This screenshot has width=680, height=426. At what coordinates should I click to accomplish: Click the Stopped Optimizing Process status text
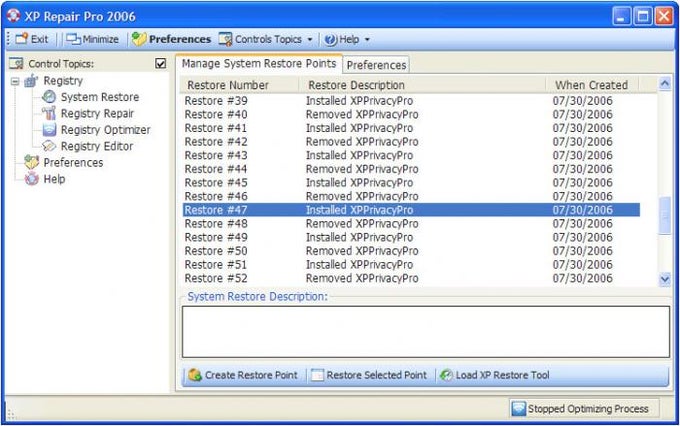coord(588,409)
